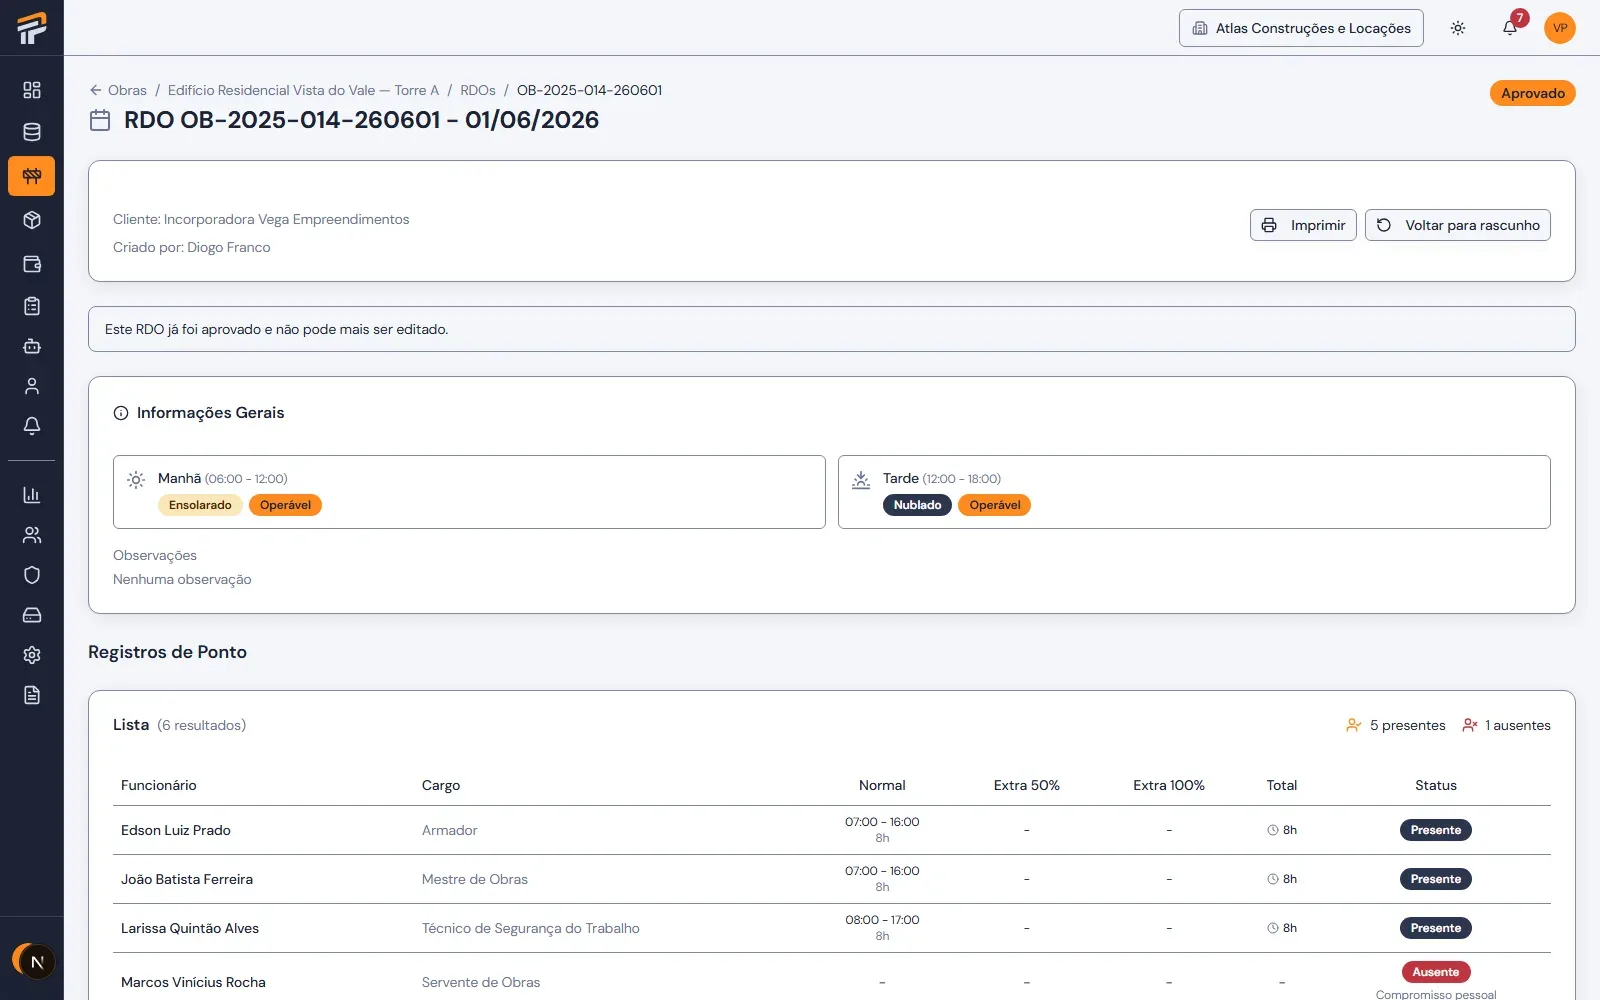Click the Status column header
Image resolution: width=1600 pixels, height=1000 pixels.
coord(1436,785)
